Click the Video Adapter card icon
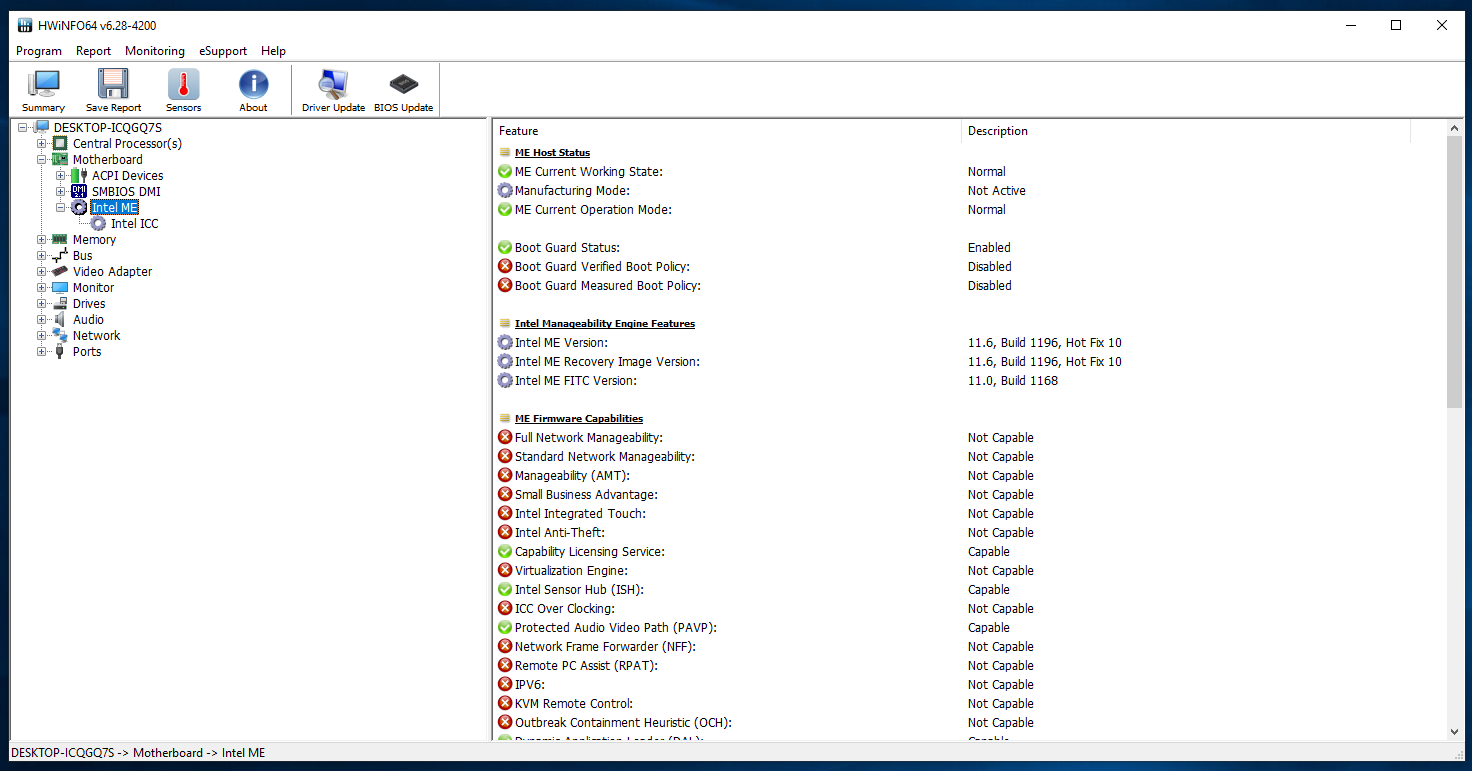Viewport: 1472px width, 771px height. [x=60, y=272]
